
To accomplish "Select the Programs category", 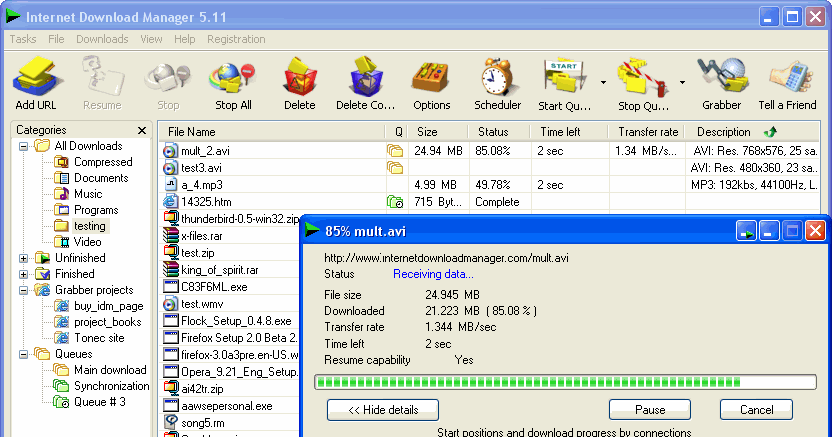I will click(x=86, y=210).
